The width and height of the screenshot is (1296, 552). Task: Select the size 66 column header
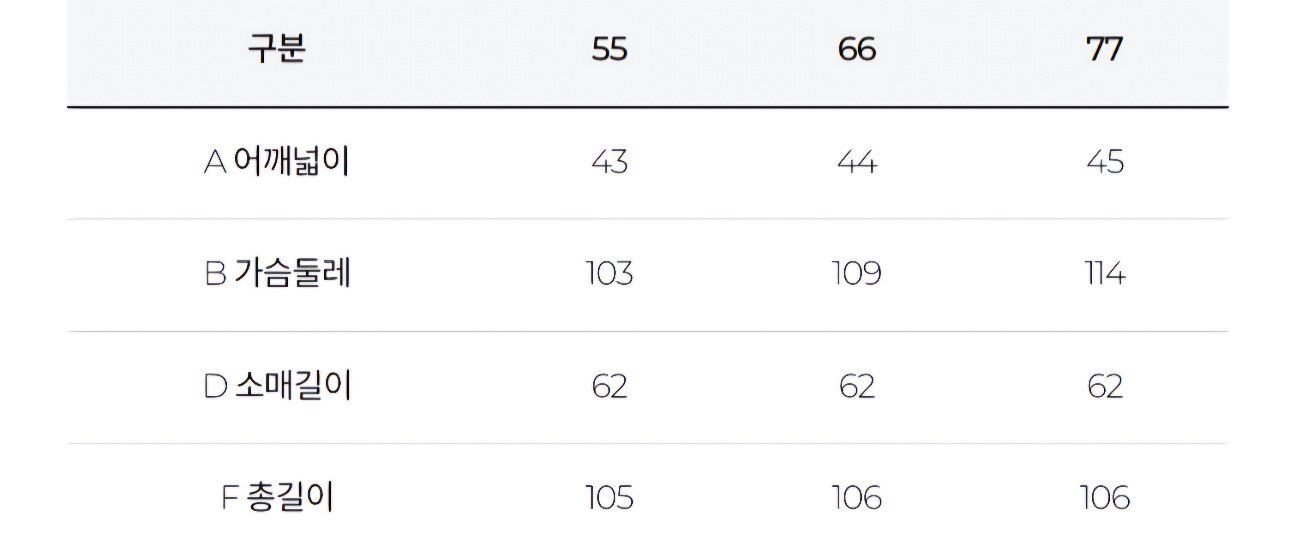click(857, 50)
